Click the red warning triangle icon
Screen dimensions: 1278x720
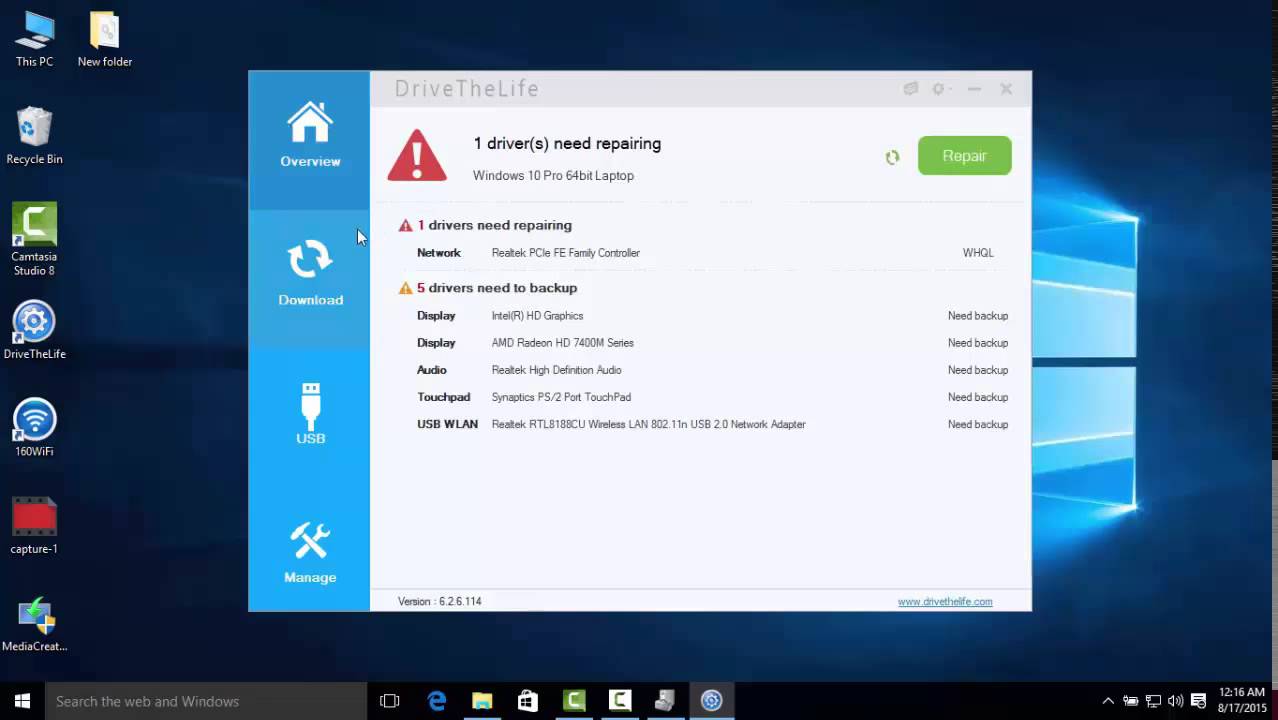click(x=417, y=156)
